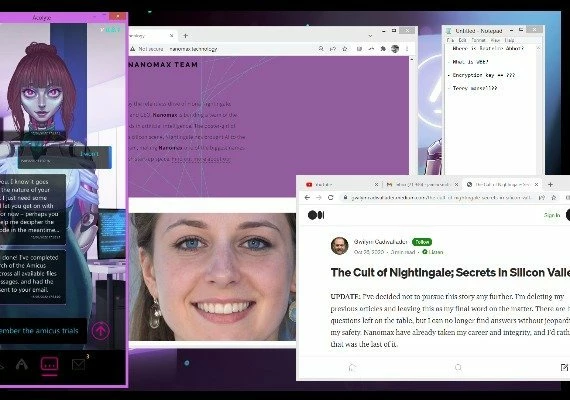This screenshot has height=400, width=570.
Task: Send the chat message with the pink arrow button
Action: pyautogui.click(x=100, y=331)
